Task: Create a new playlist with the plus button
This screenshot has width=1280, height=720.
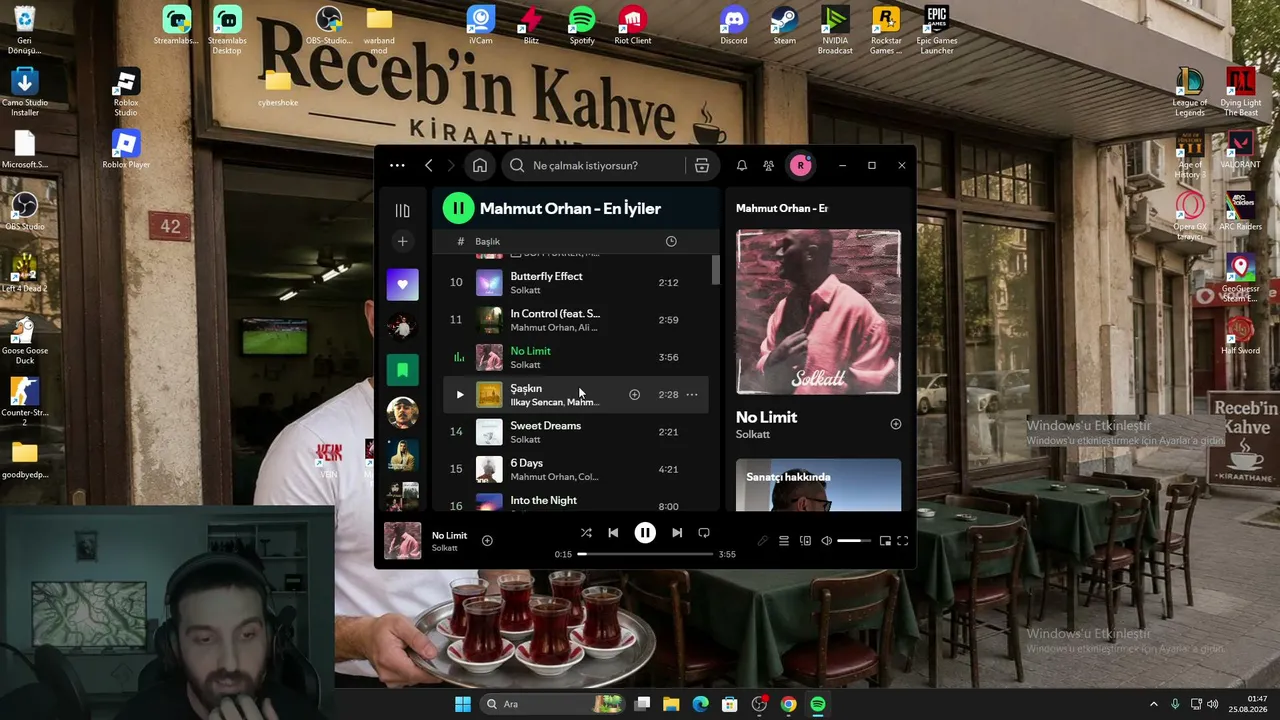Action: pos(402,241)
